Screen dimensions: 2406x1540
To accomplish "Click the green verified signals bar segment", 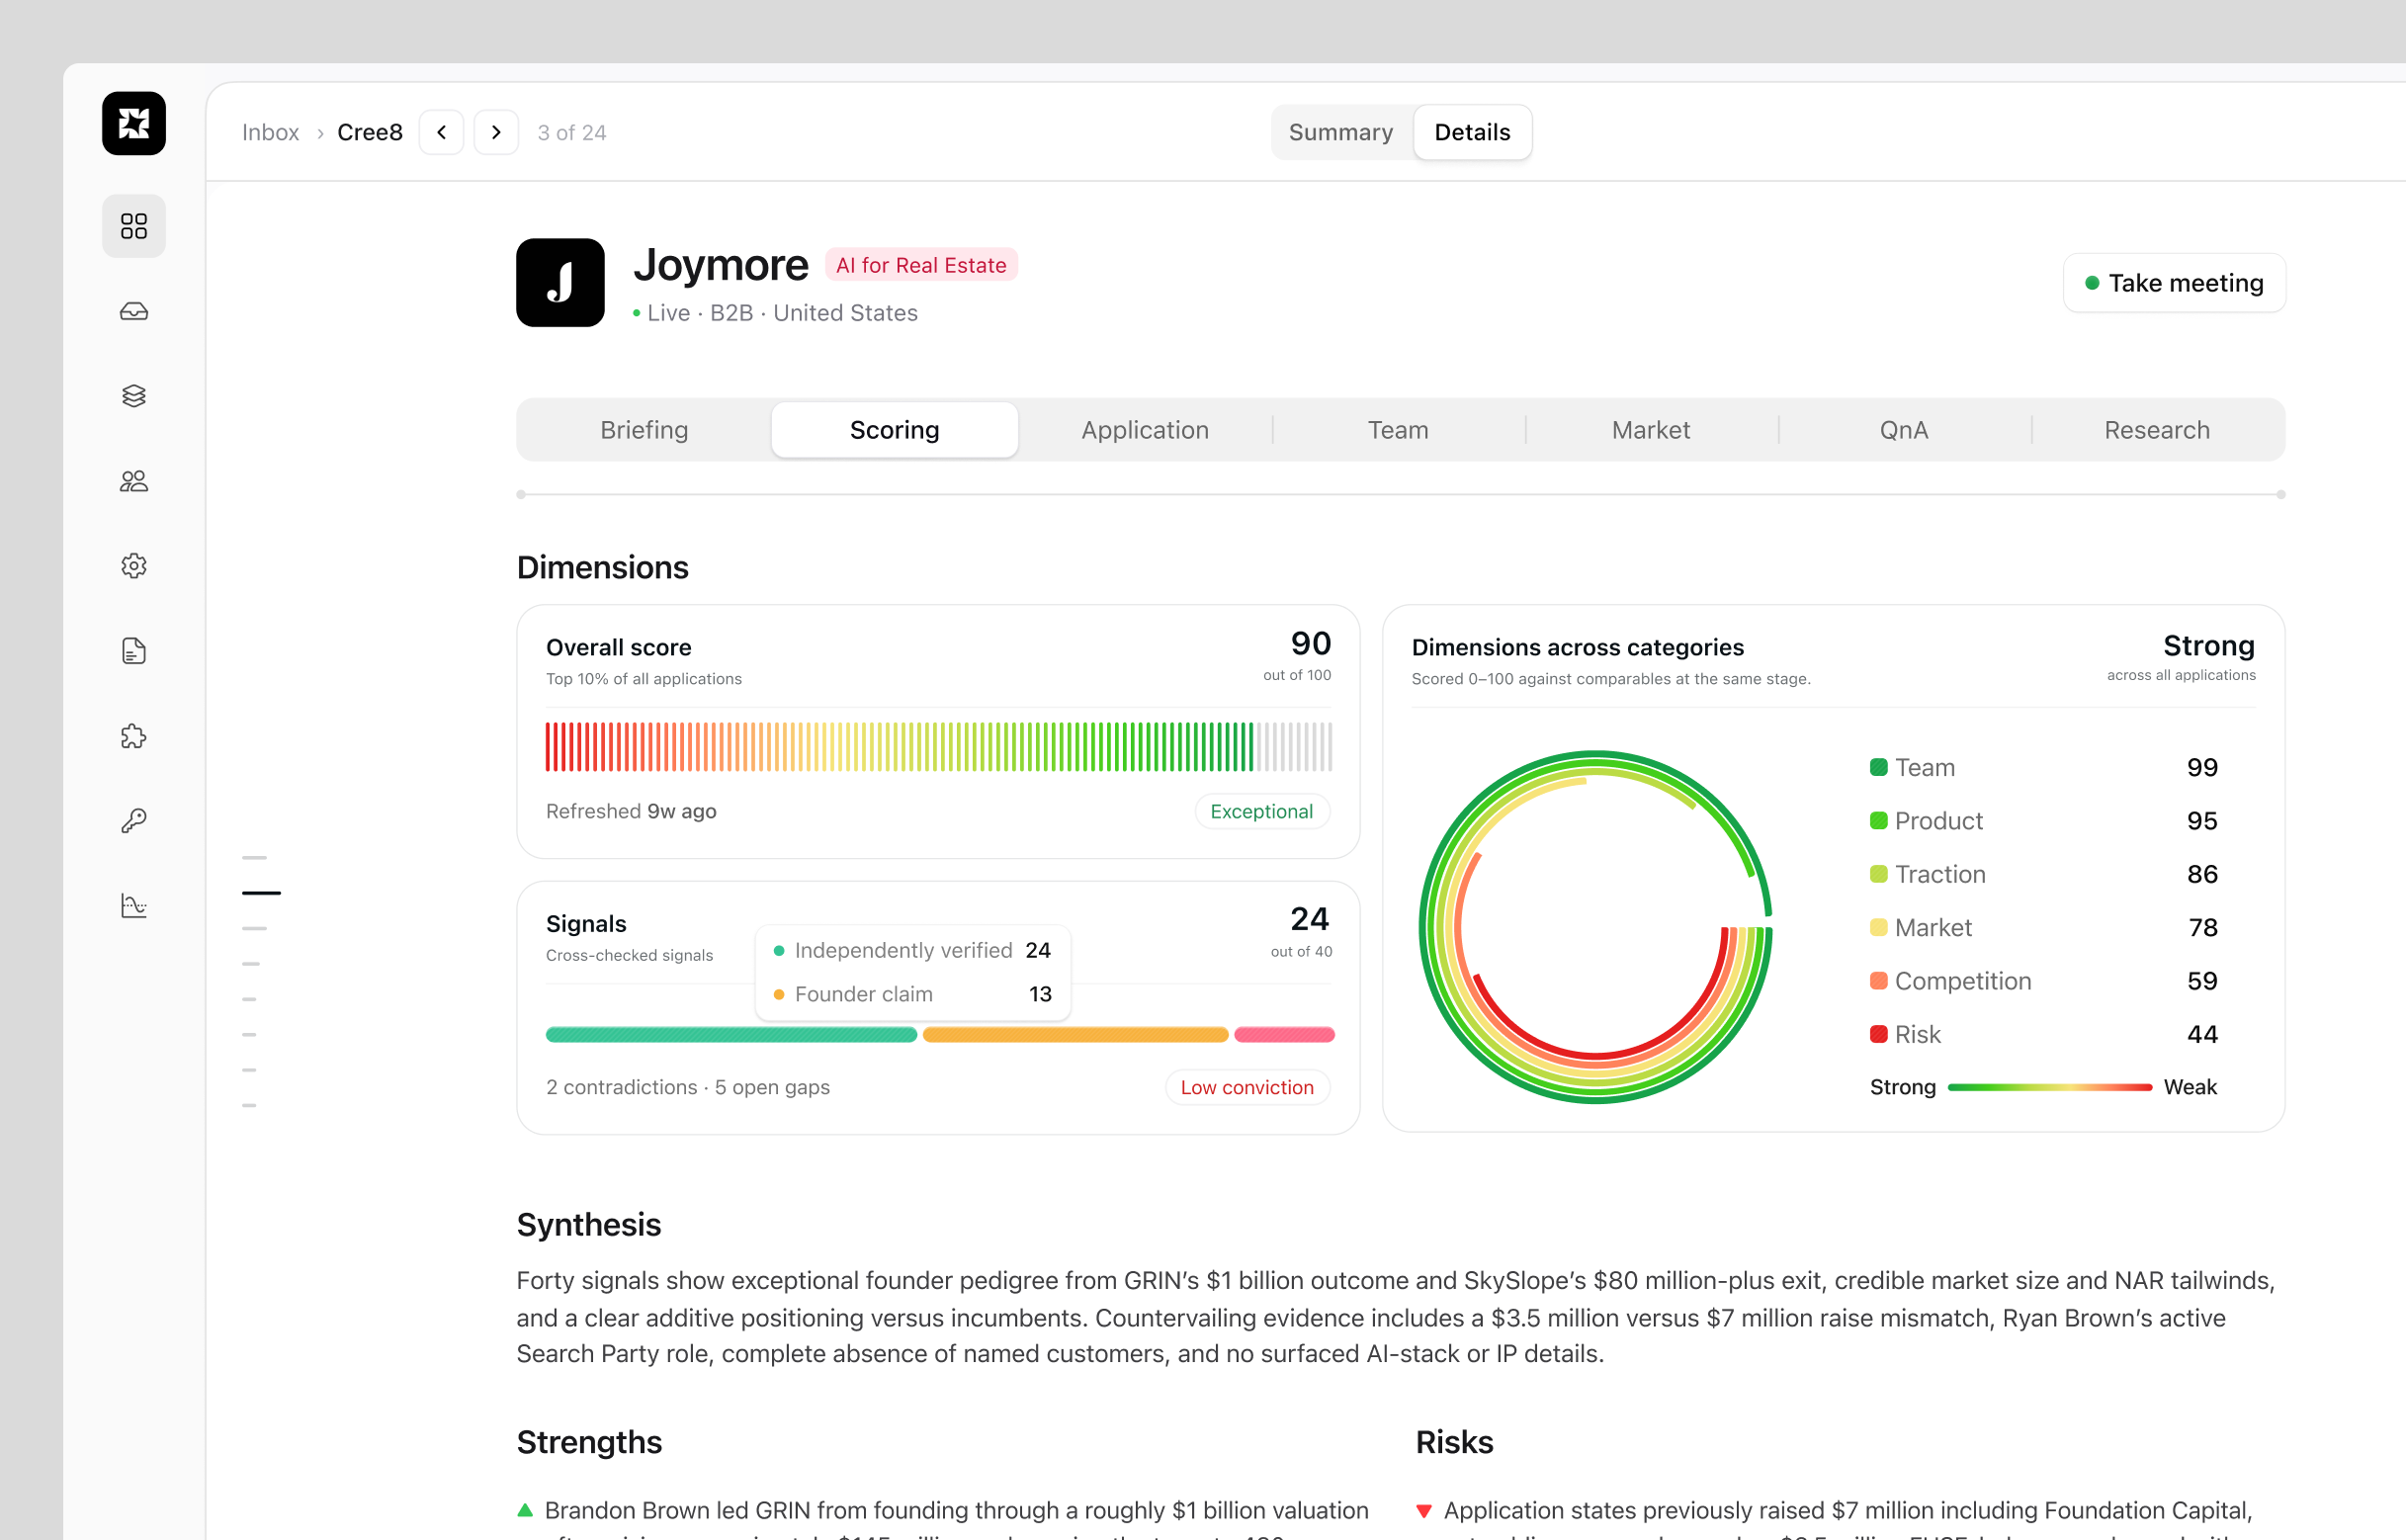I will 731,1035.
